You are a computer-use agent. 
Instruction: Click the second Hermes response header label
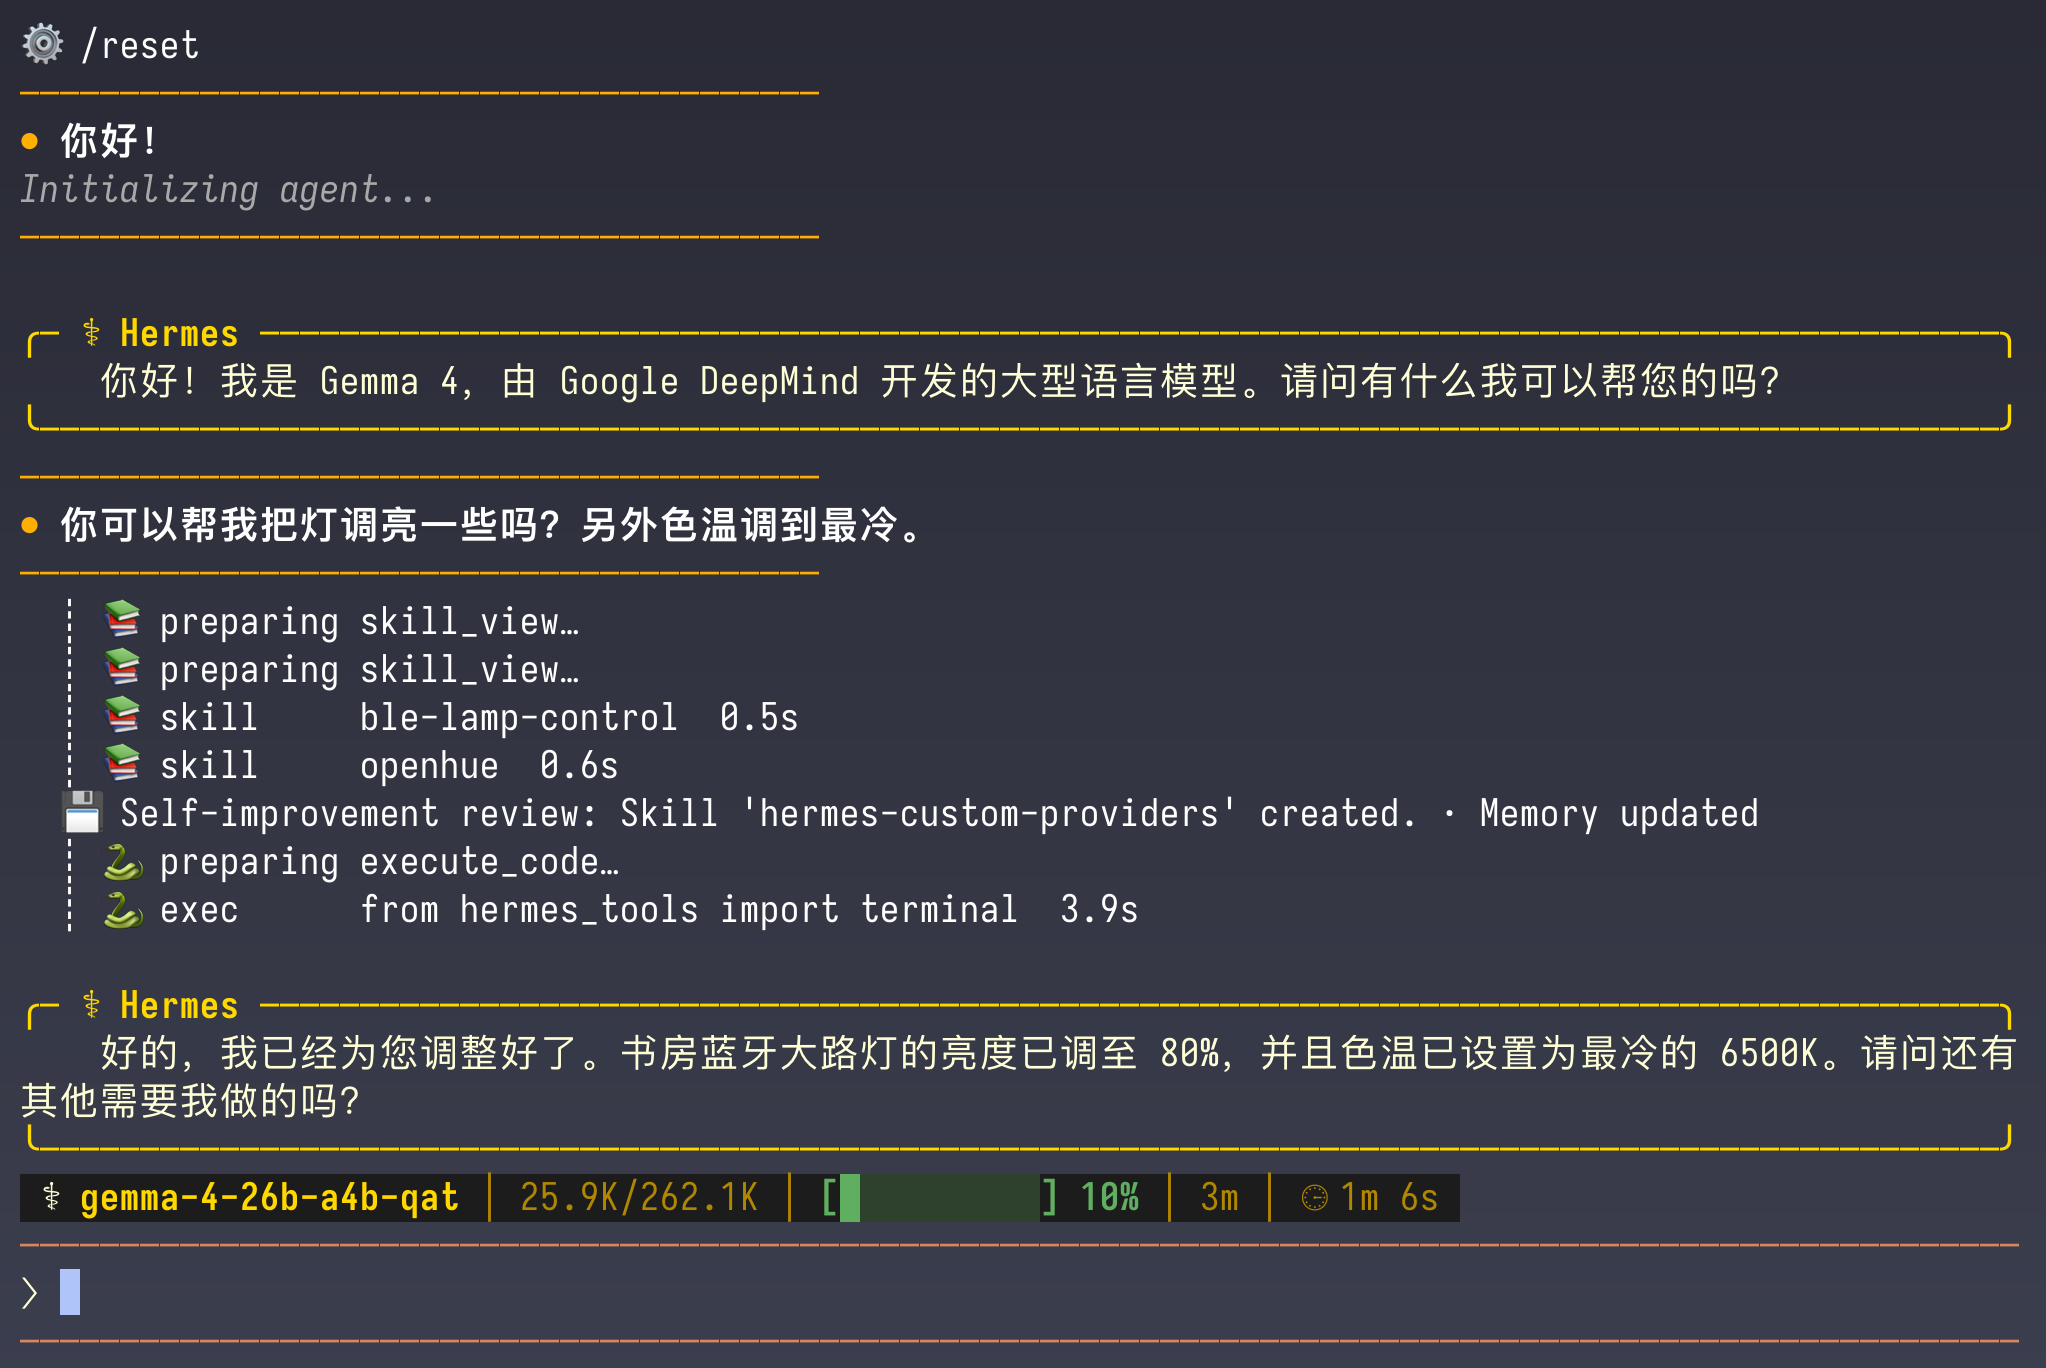[x=179, y=1005]
